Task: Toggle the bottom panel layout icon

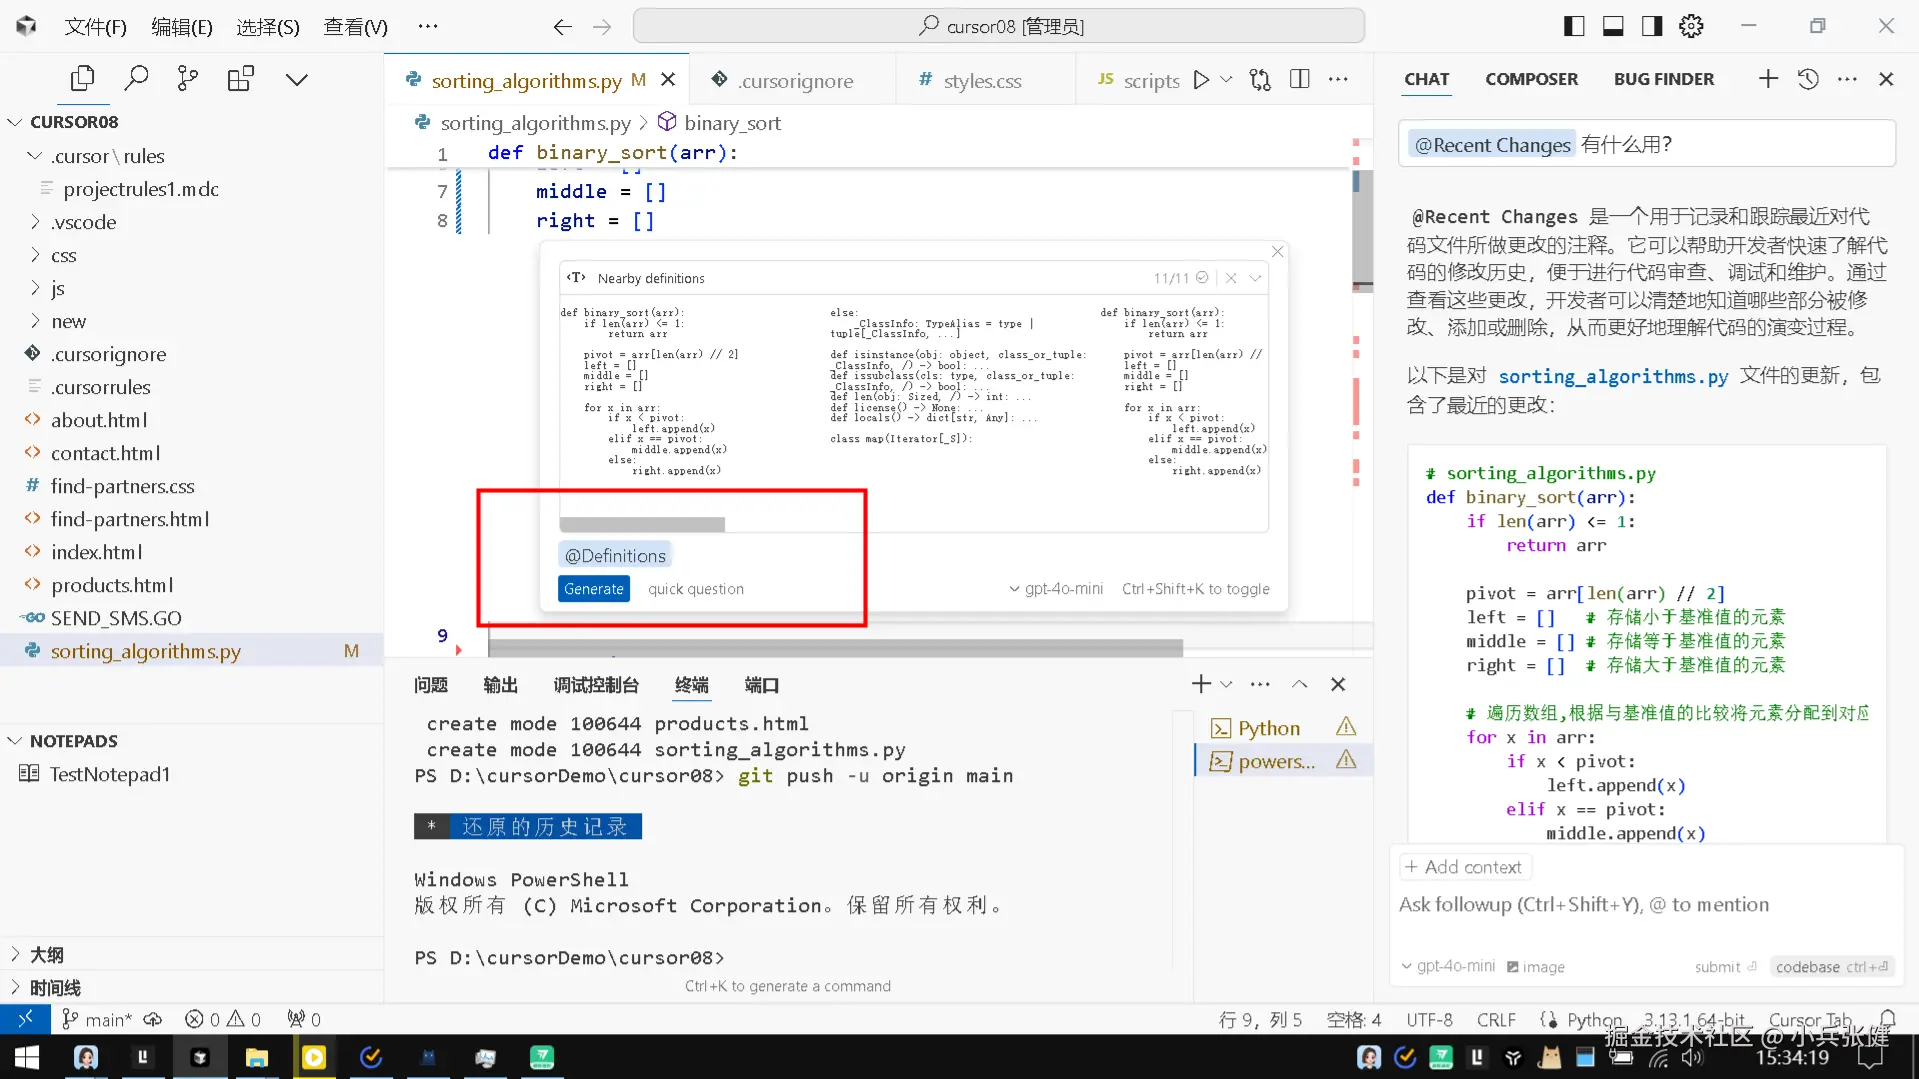Action: pos(1613,26)
